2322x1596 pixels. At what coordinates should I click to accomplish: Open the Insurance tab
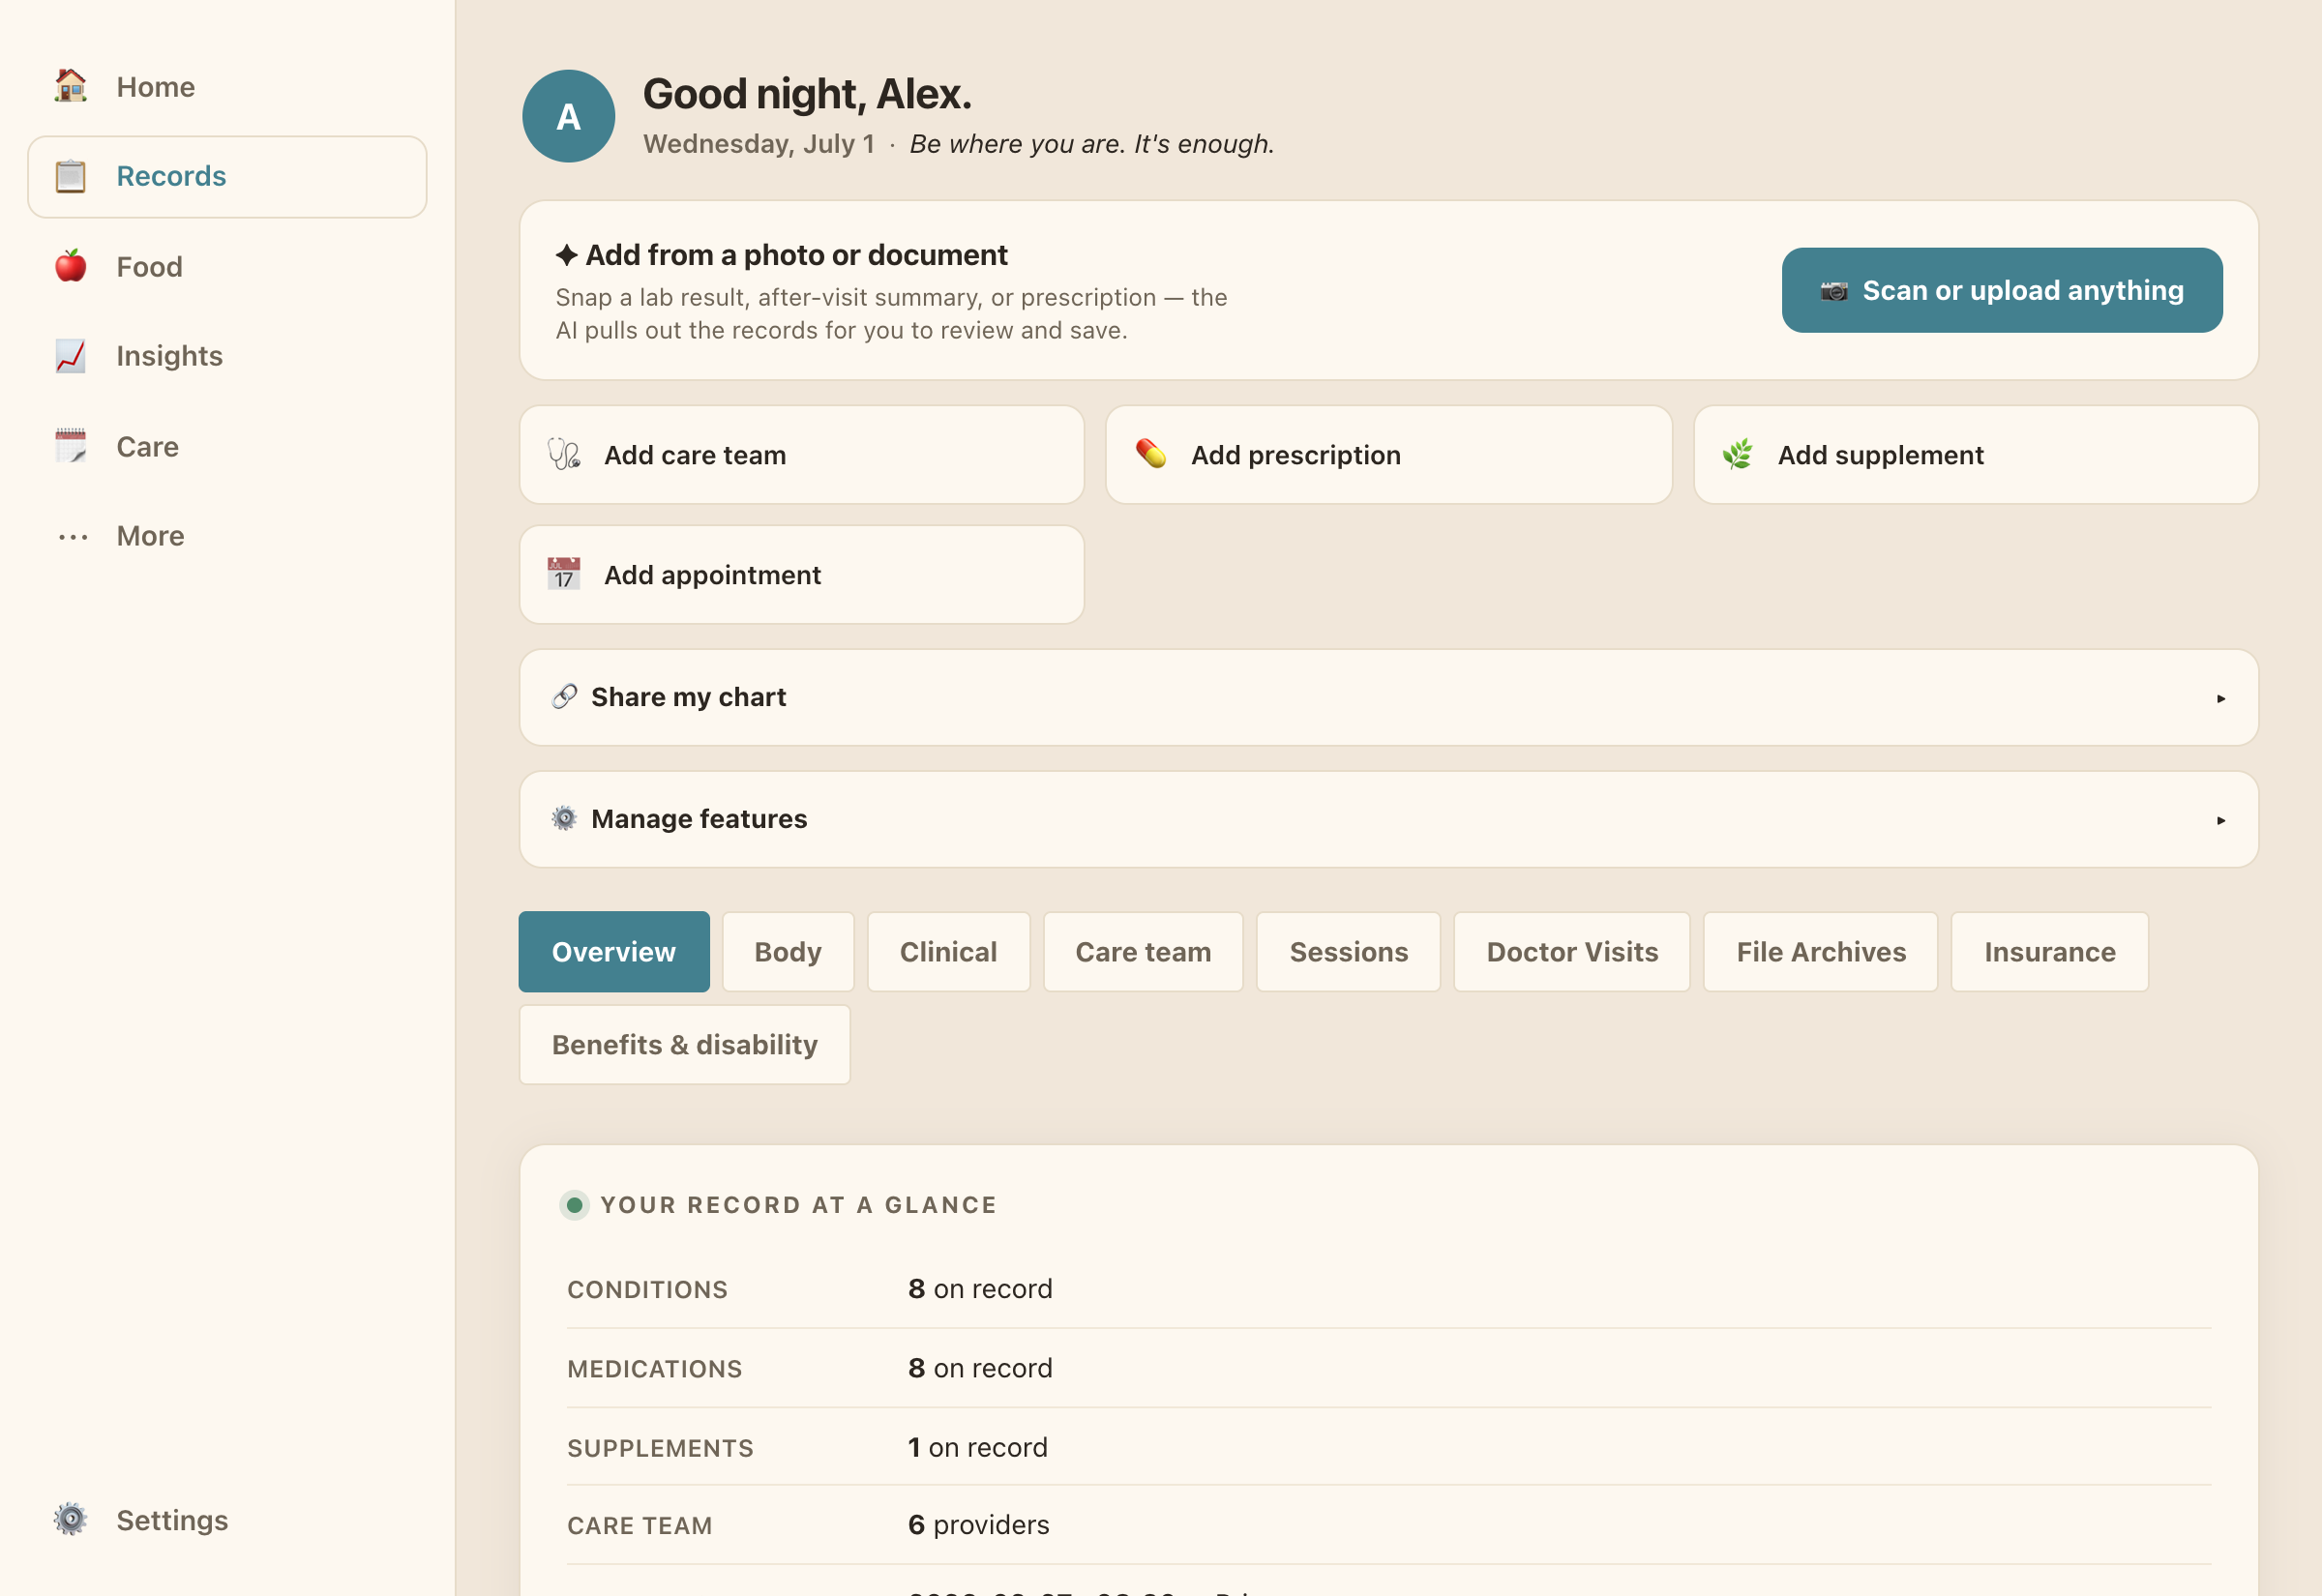tap(2050, 952)
